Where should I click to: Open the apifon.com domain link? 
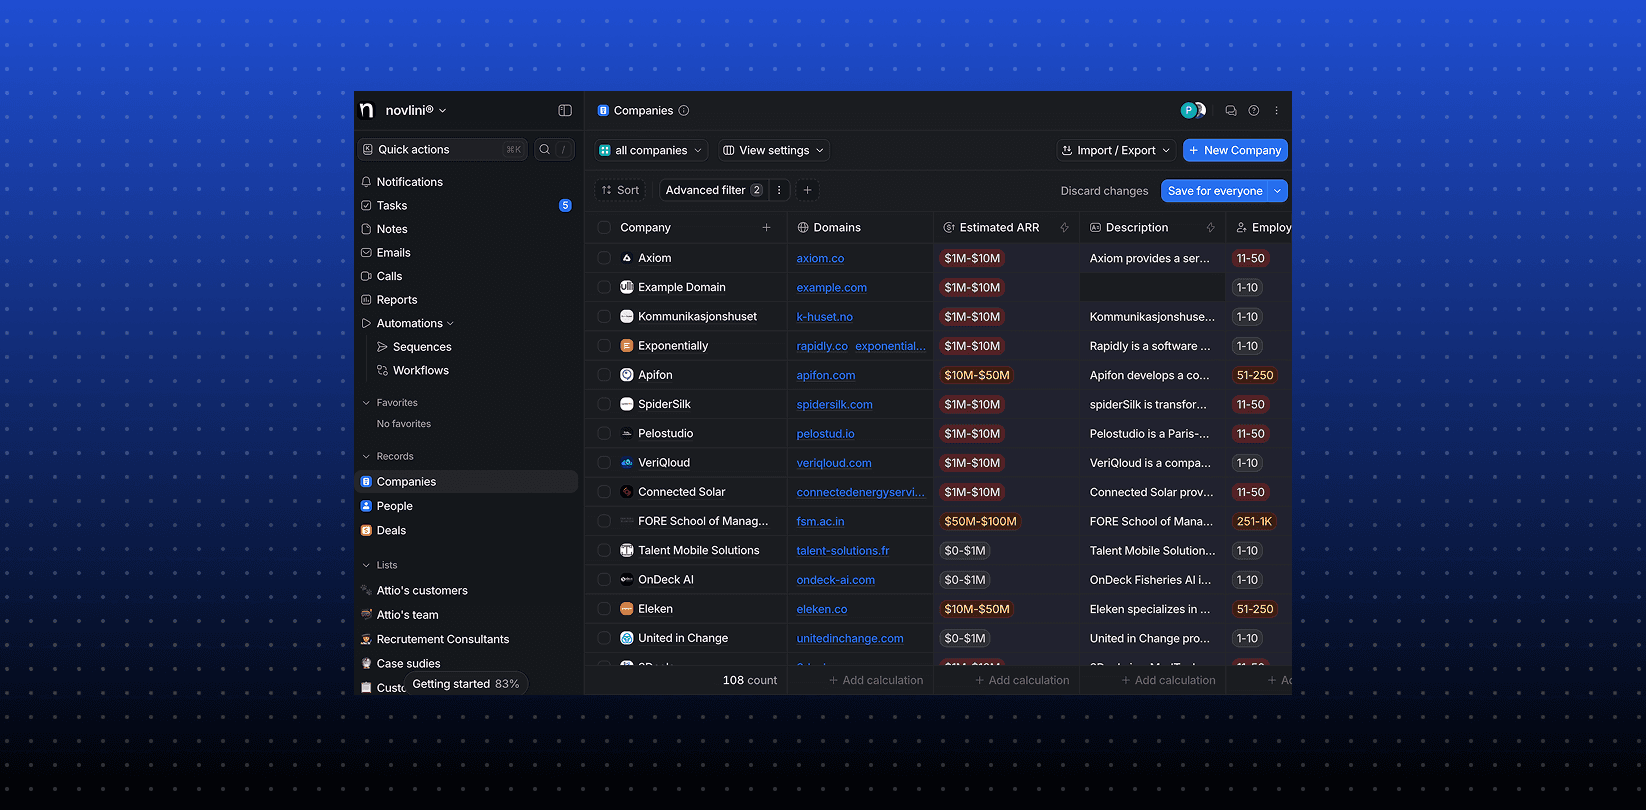(826, 376)
